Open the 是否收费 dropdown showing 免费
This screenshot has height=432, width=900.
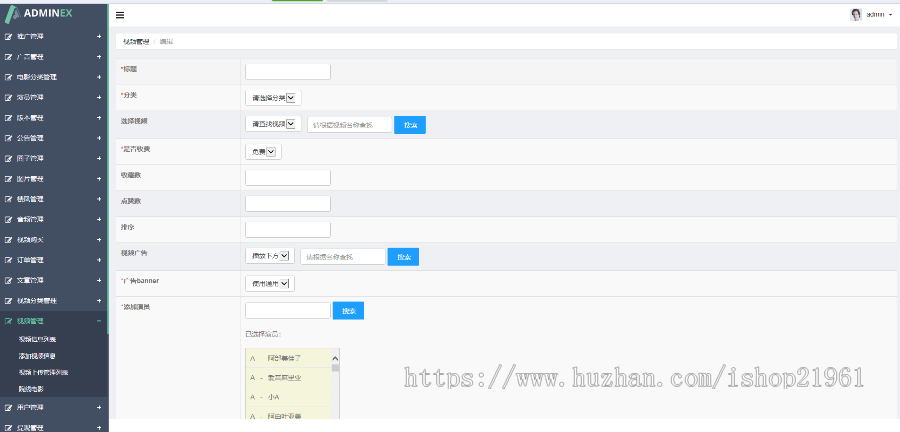(x=263, y=151)
